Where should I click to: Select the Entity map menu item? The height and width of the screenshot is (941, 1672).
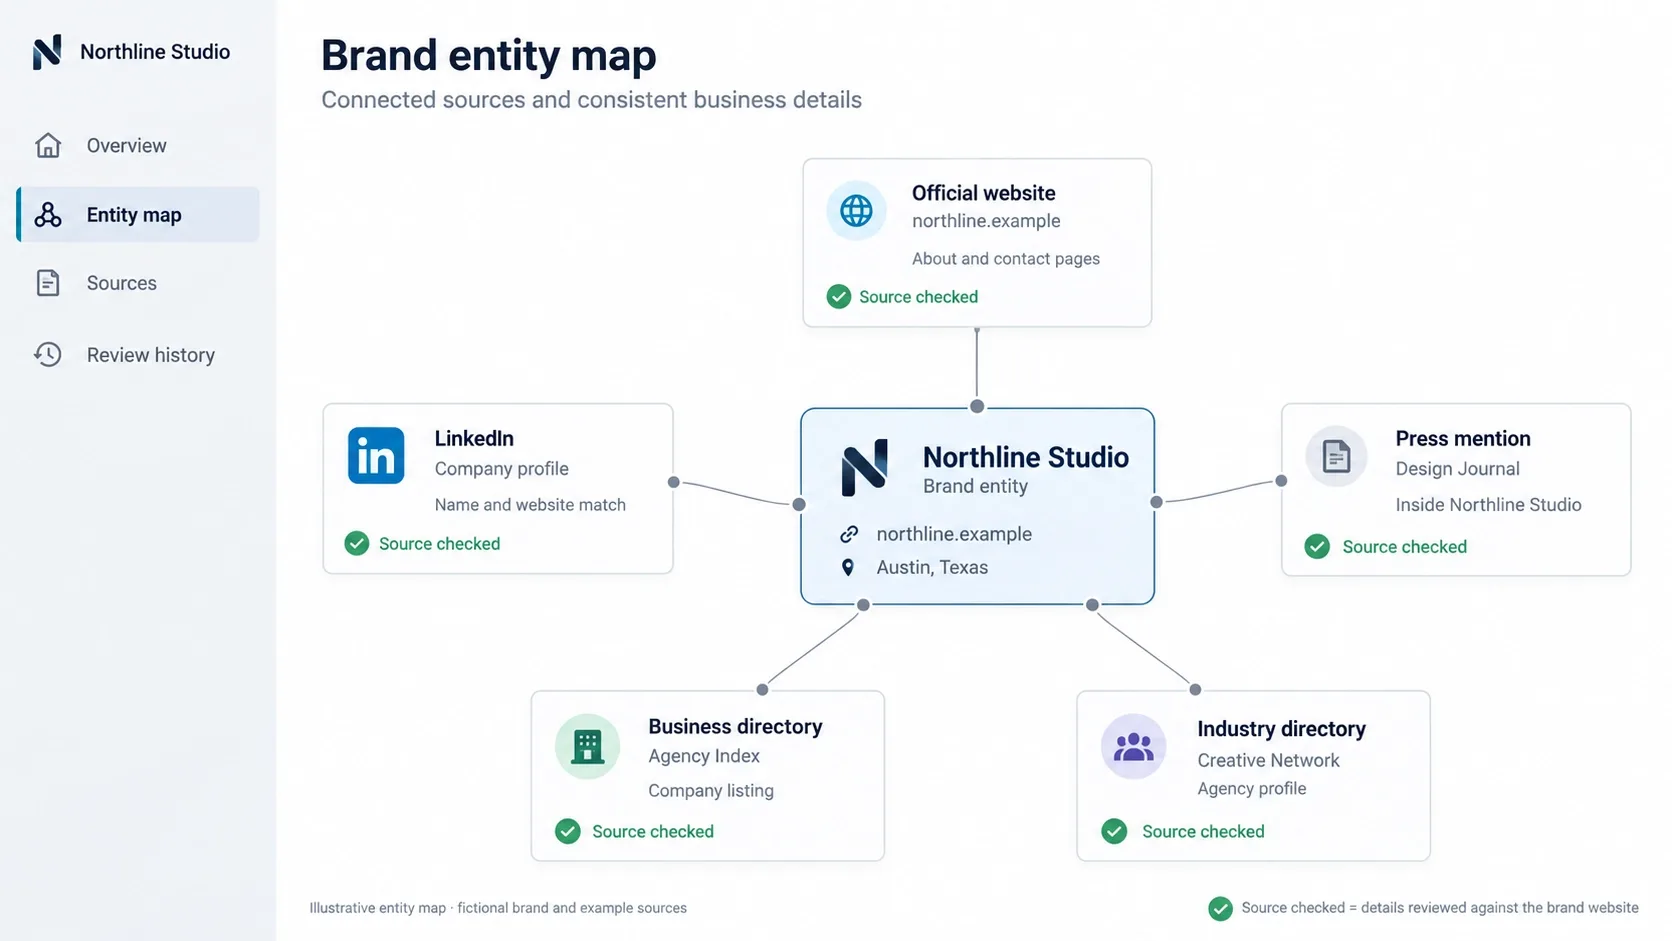(138, 214)
